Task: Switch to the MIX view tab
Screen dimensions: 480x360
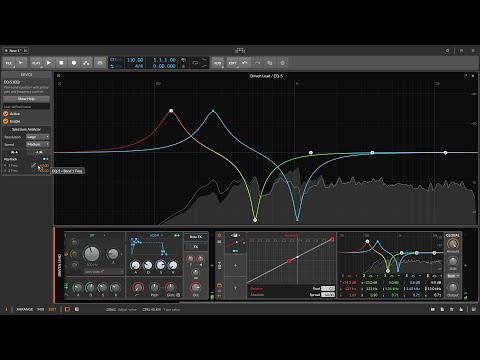Action: click(40, 309)
